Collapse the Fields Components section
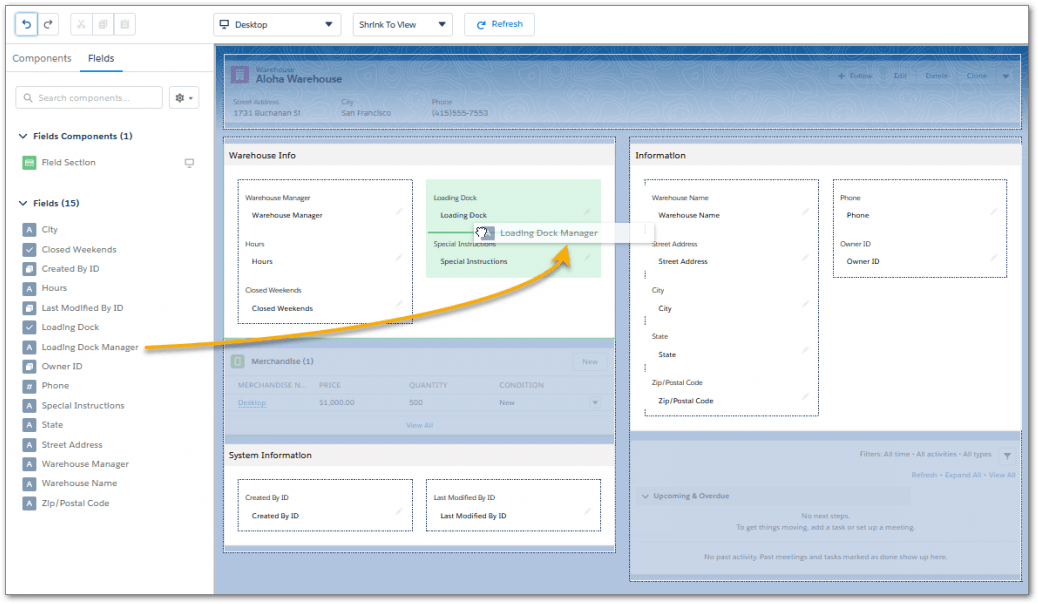Viewport: 1038px width, 604px height. (23, 136)
